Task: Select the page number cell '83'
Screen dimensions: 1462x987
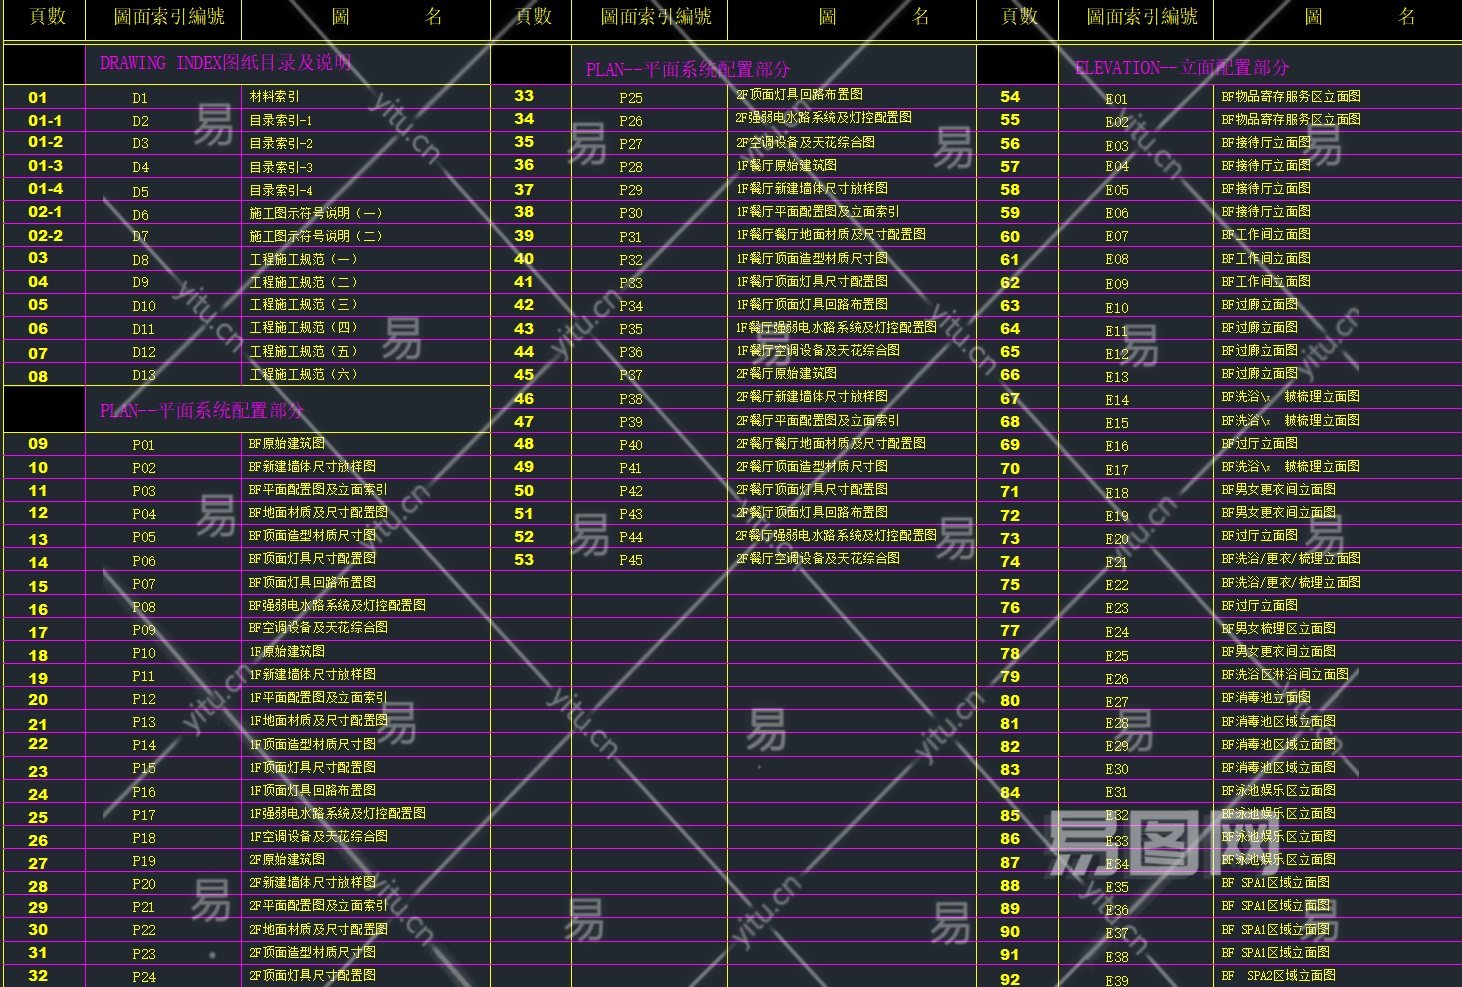Action: click(x=1010, y=769)
